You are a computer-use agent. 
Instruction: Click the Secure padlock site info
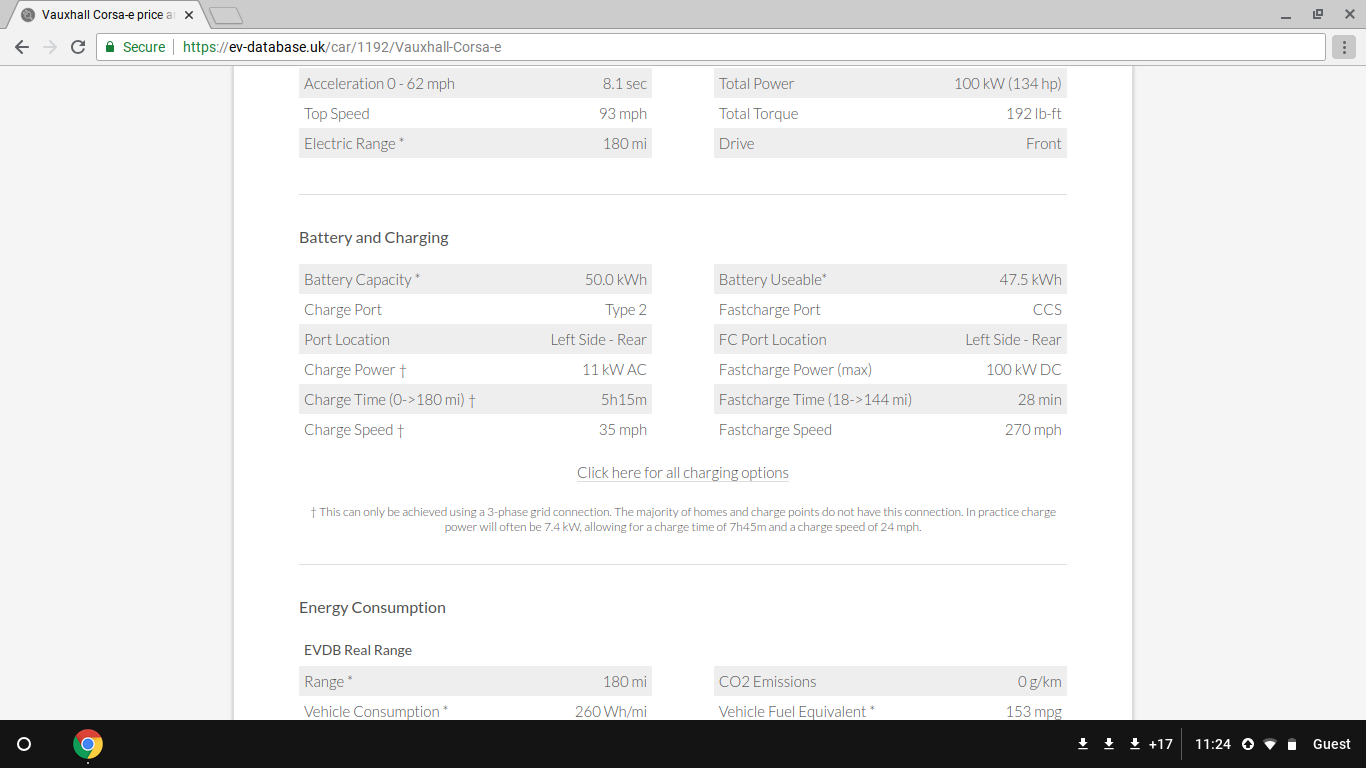(135, 47)
